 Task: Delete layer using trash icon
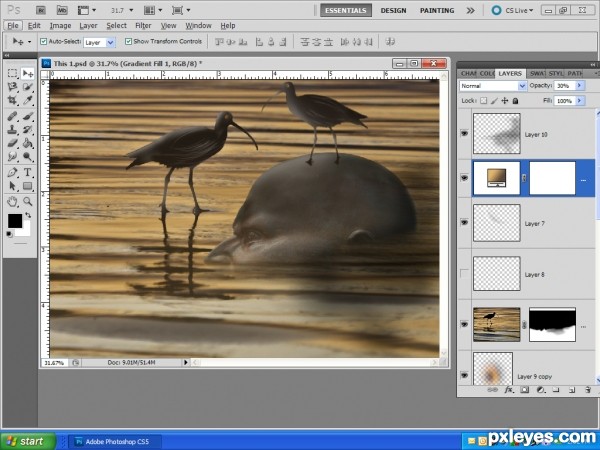pyautogui.click(x=588, y=390)
